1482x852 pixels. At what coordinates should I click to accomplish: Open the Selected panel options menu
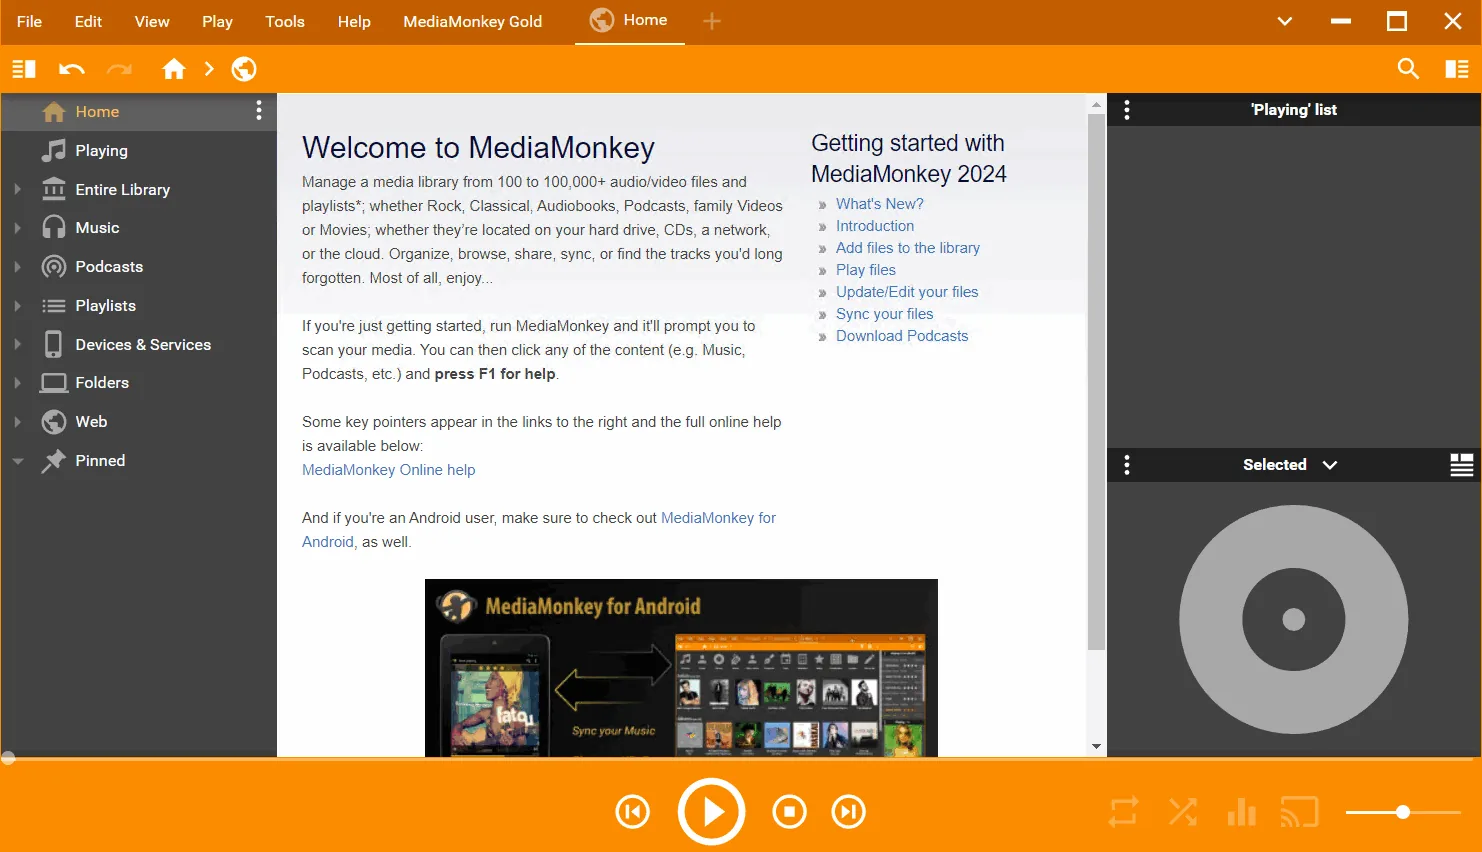click(1127, 465)
